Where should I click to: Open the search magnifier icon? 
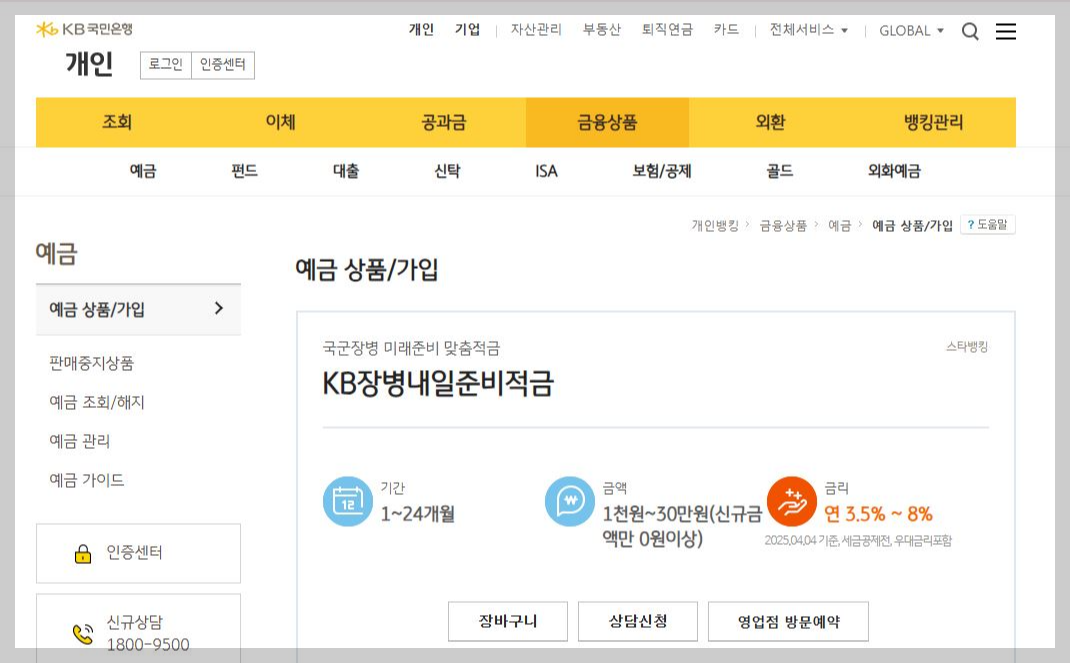[970, 31]
